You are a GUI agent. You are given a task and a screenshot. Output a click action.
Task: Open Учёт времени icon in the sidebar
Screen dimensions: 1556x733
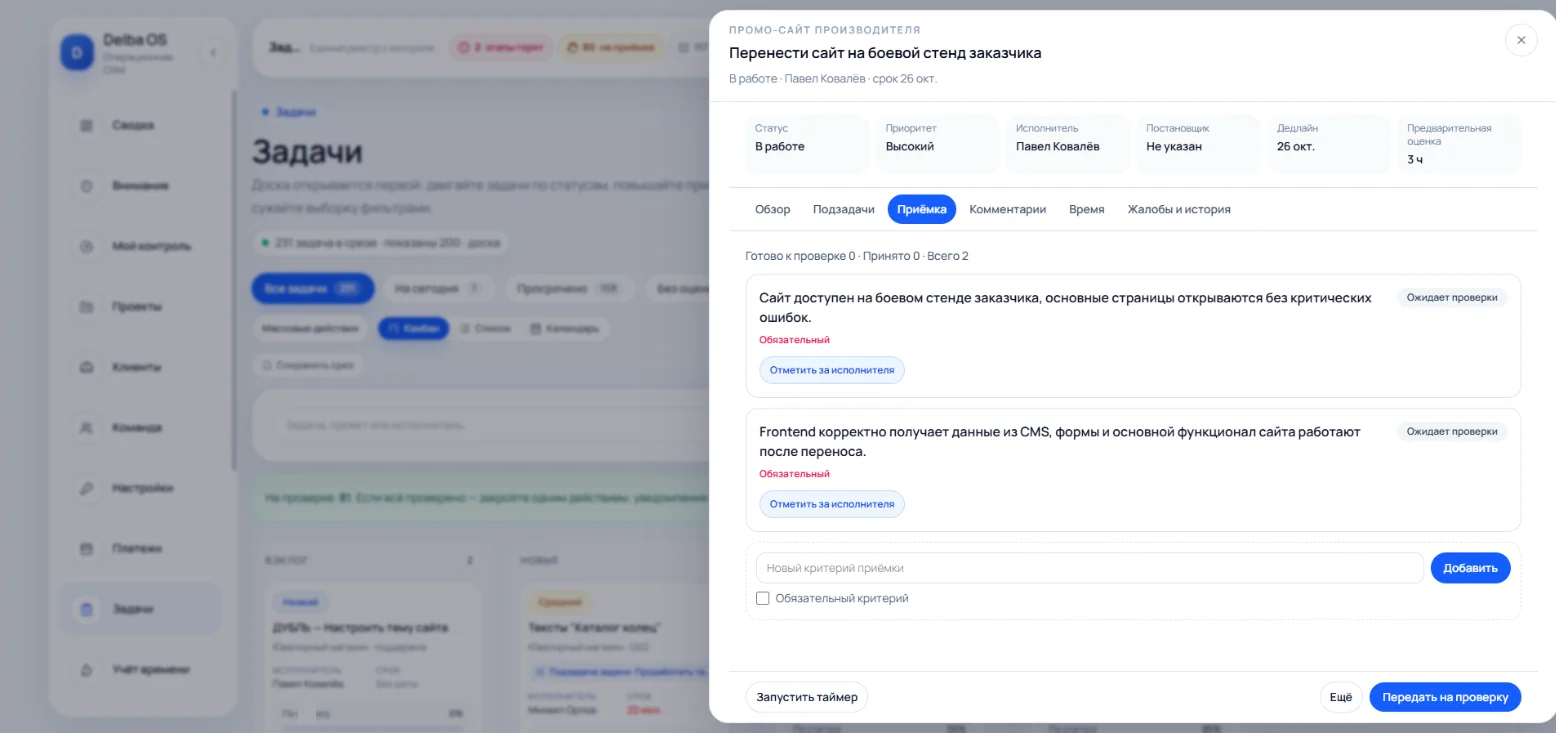tap(86, 670)
